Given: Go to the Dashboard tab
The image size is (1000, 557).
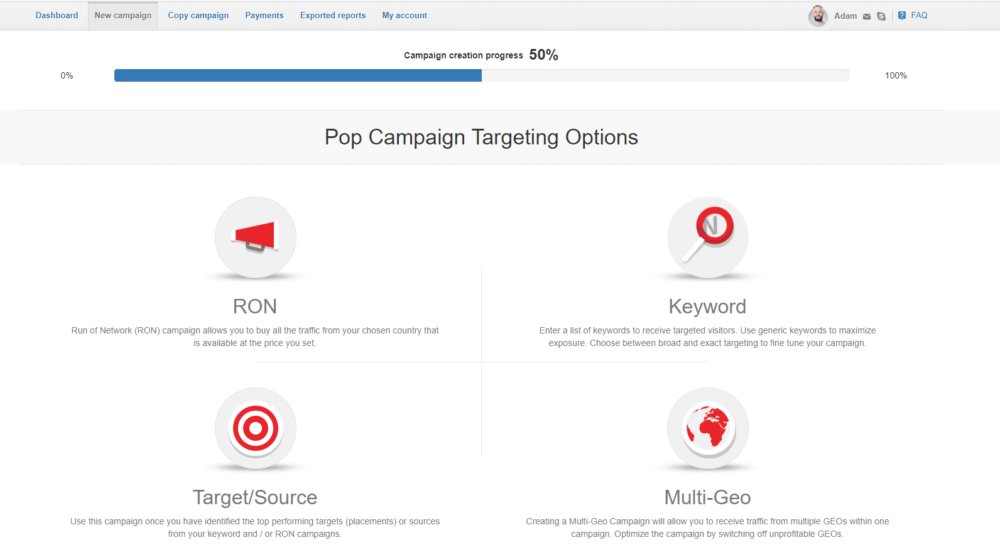Looking at the screenshot, I should (56, 15).
